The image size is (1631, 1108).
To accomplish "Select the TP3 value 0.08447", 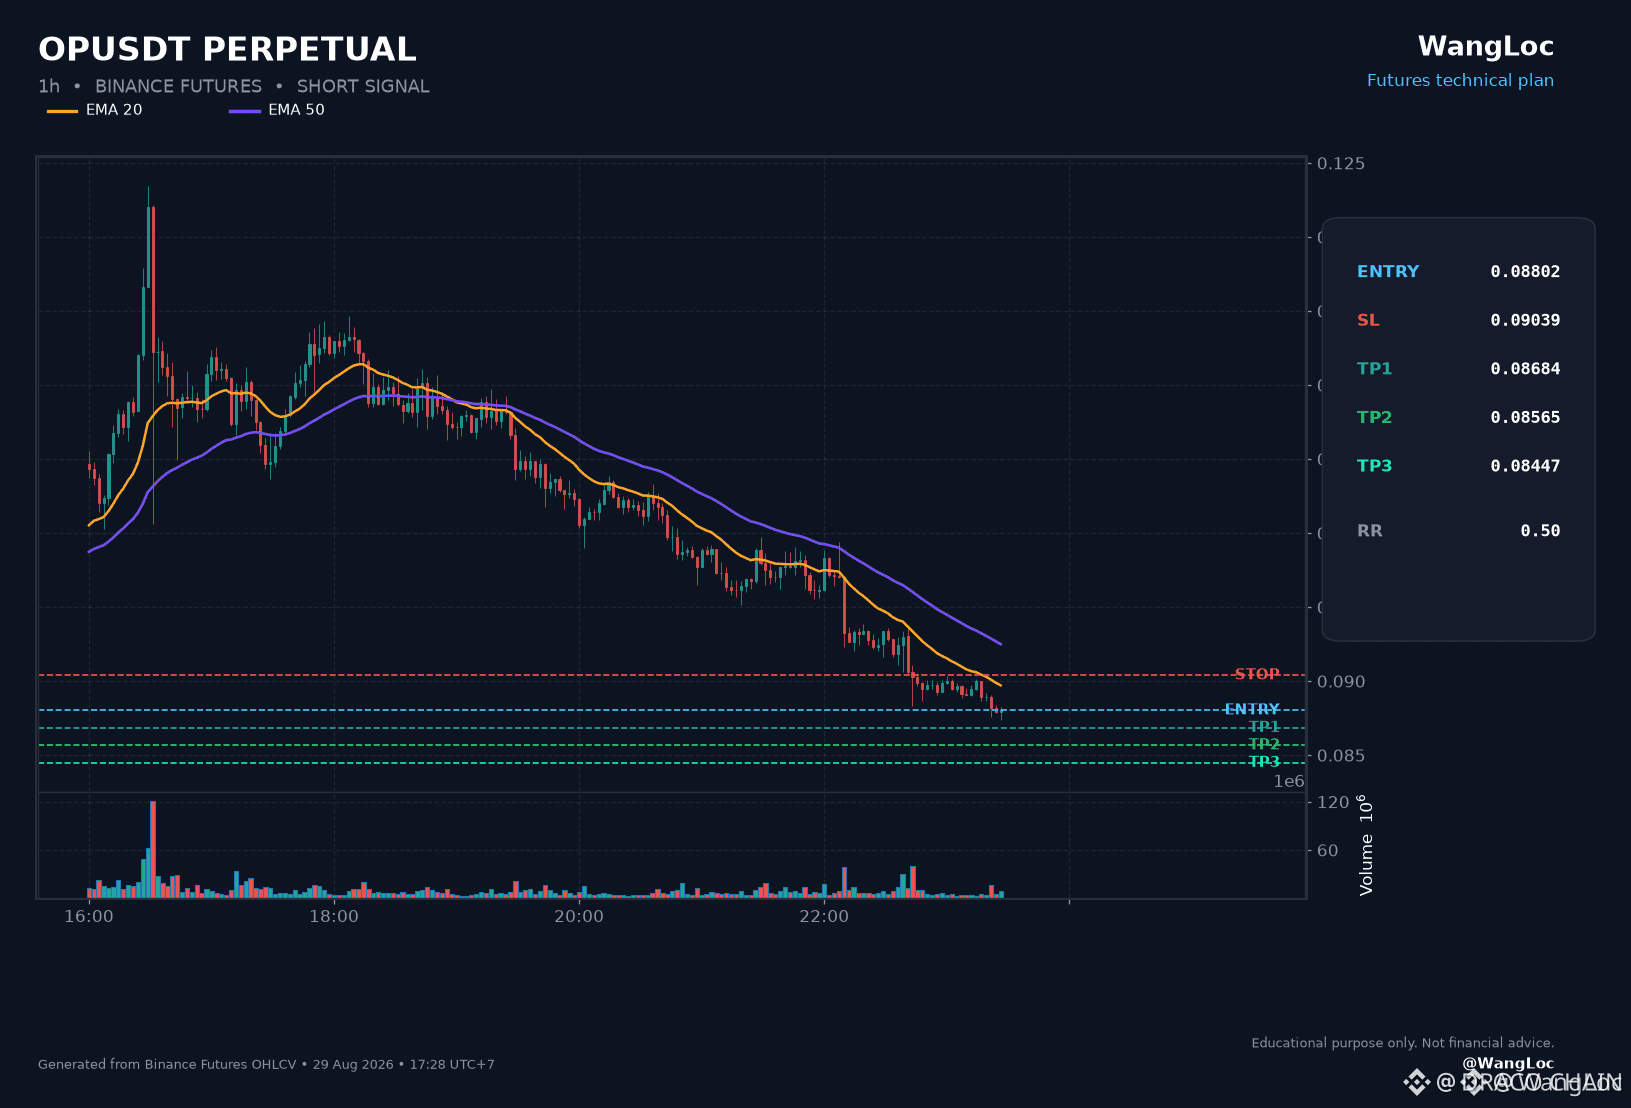I will coord(1525,466).
